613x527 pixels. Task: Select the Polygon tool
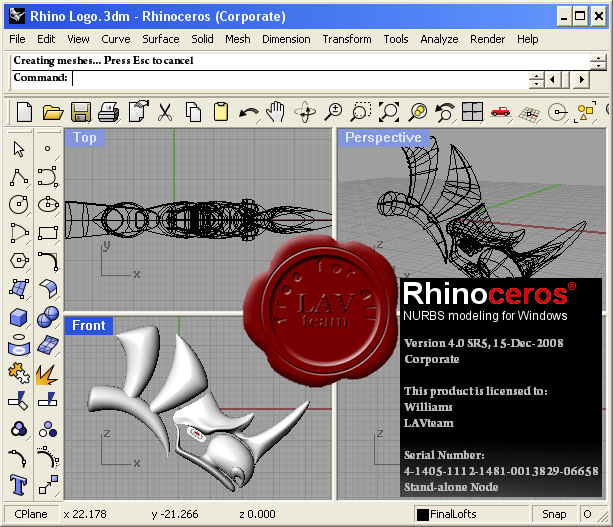coord(19,260)
